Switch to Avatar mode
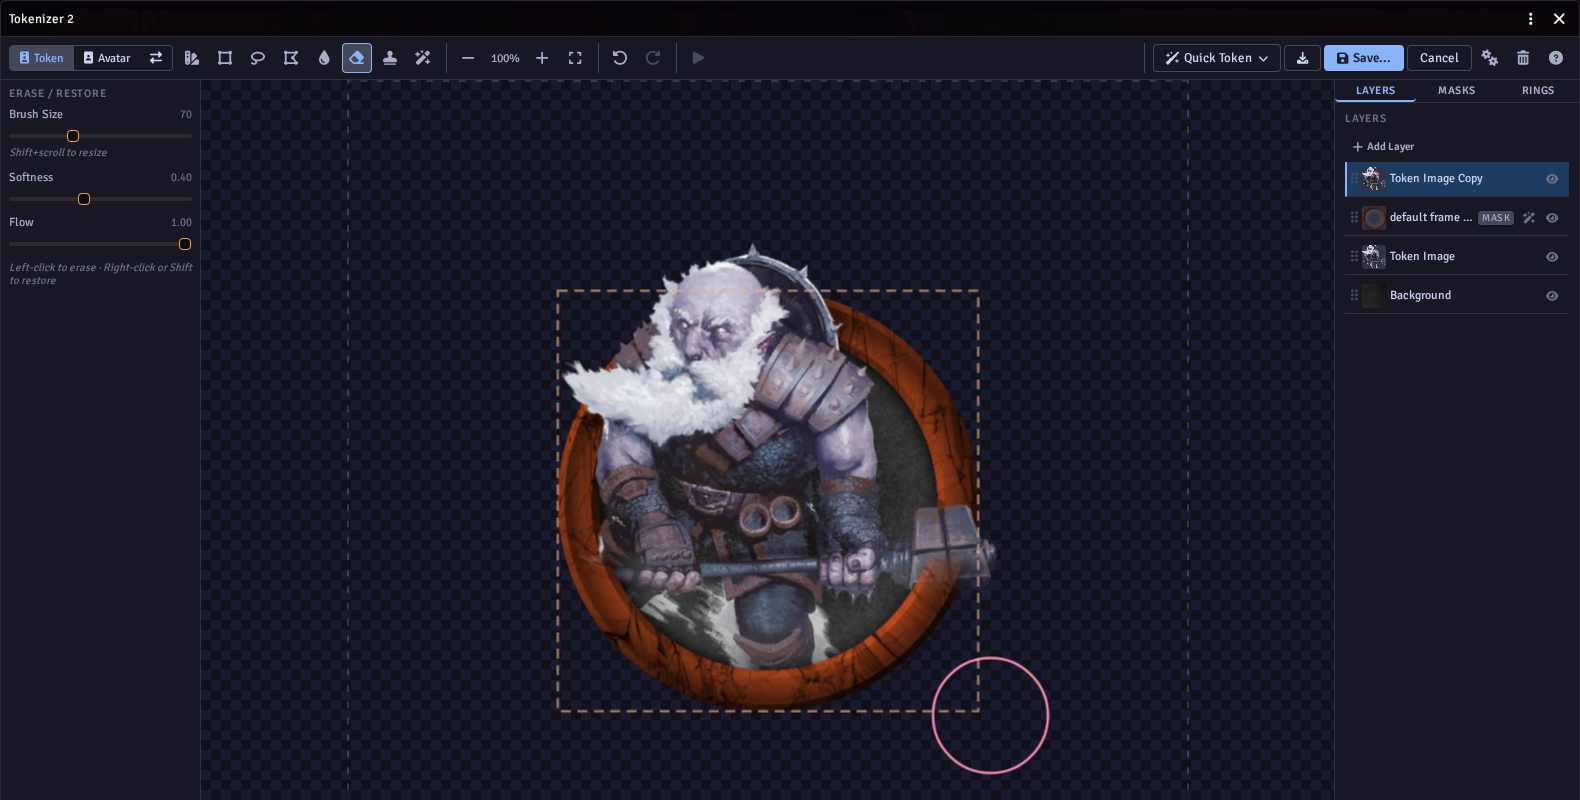This screenshot has height=800, width=1580. click(107, 58)
